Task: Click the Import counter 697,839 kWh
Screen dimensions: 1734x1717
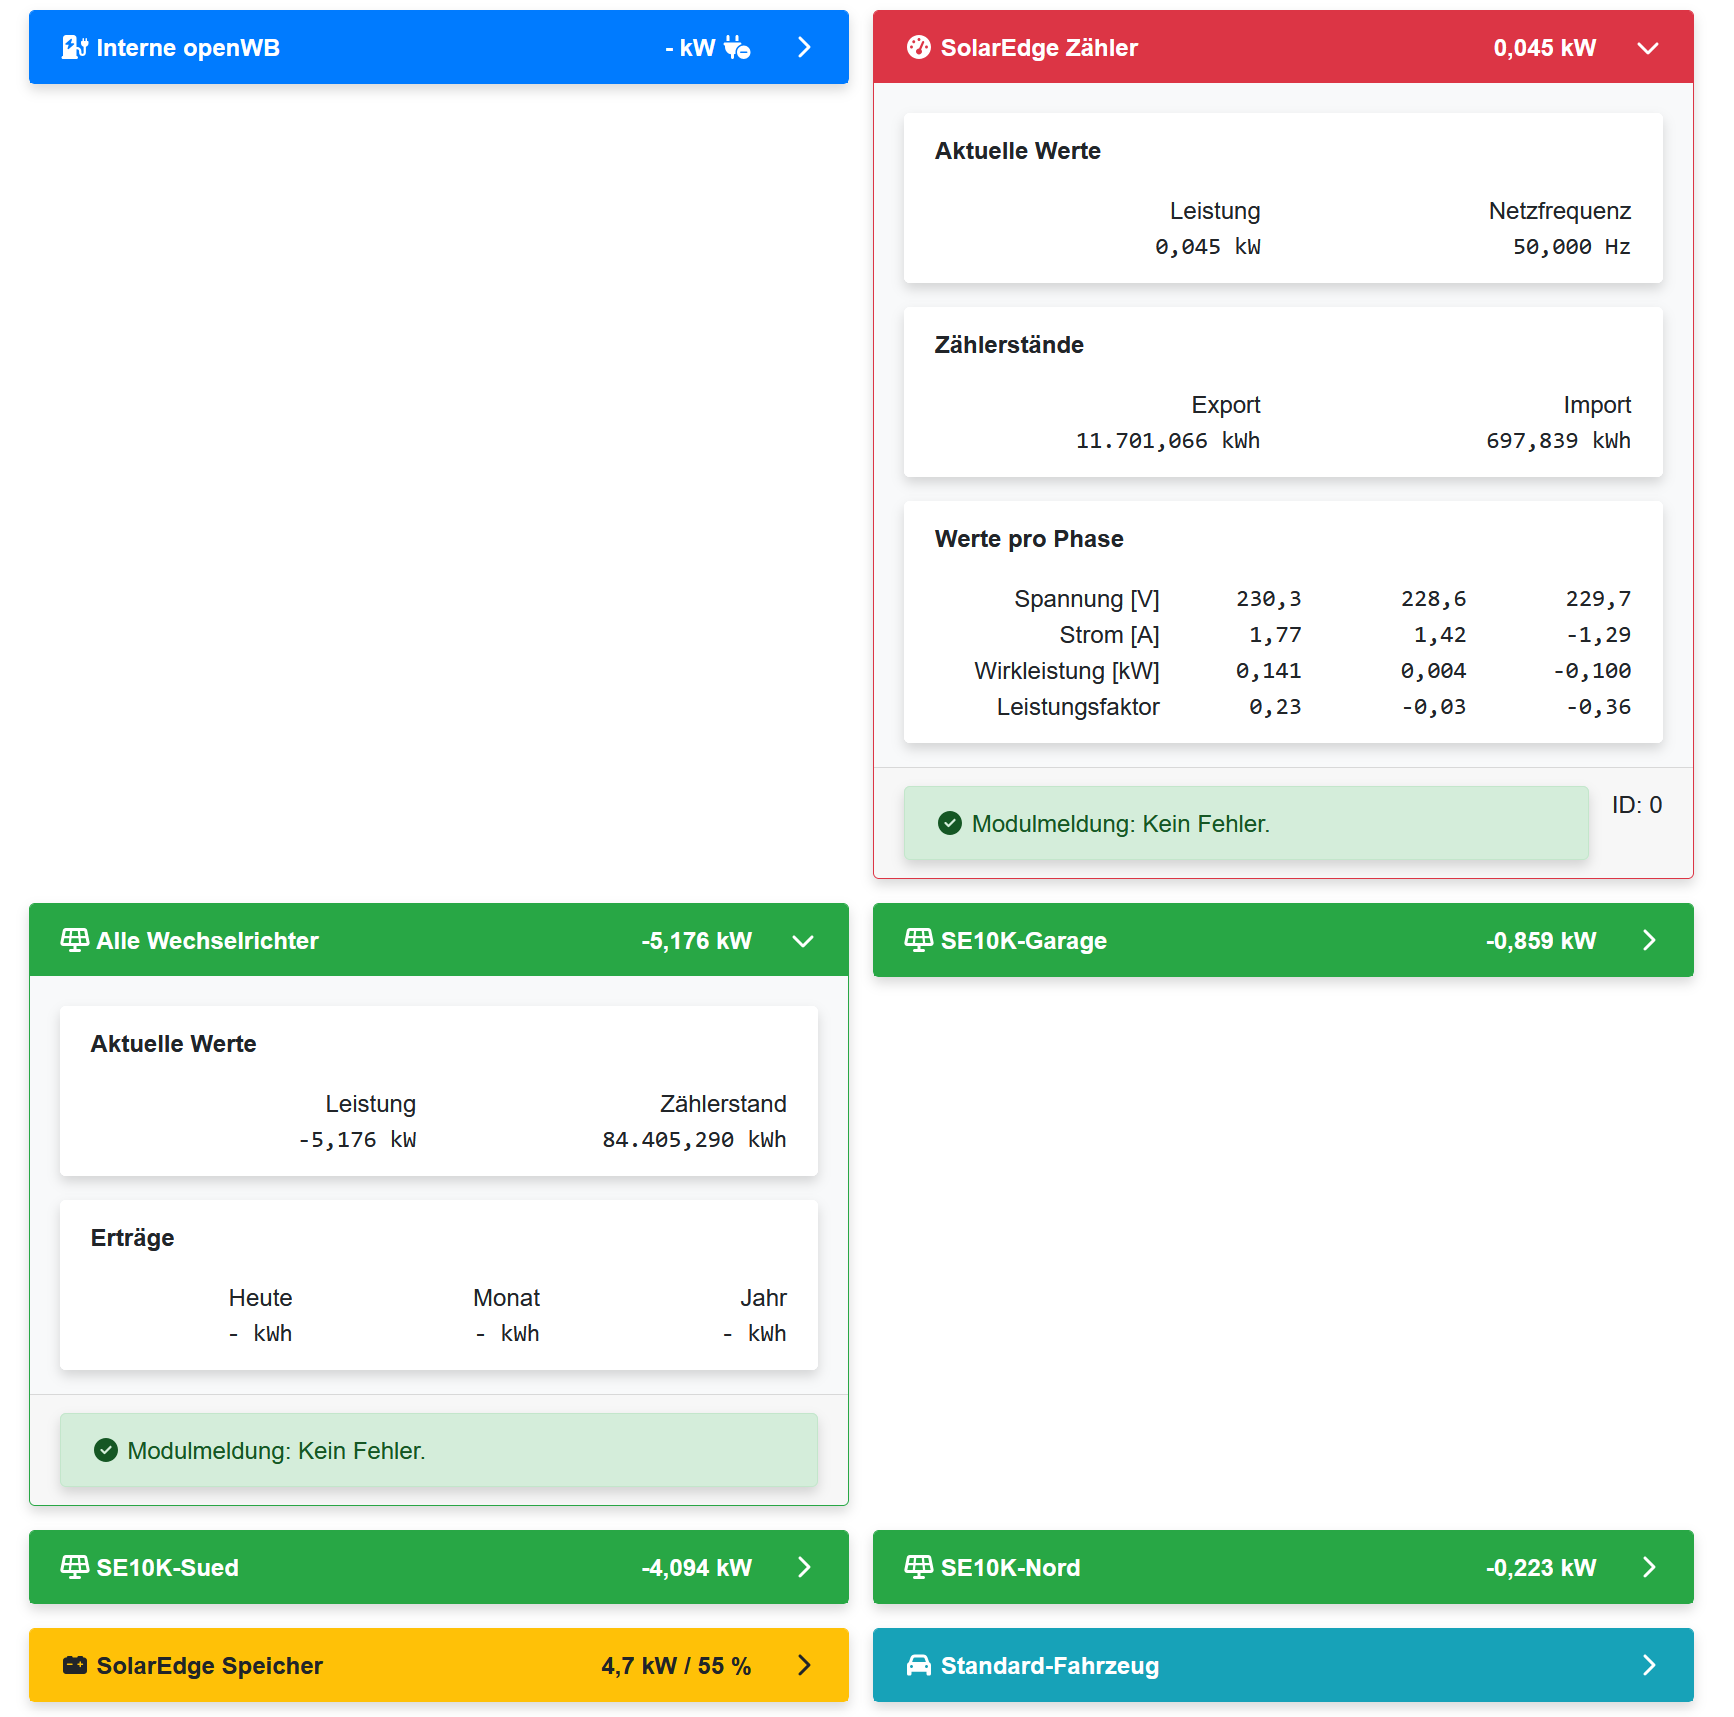Action: point(1558,440)
